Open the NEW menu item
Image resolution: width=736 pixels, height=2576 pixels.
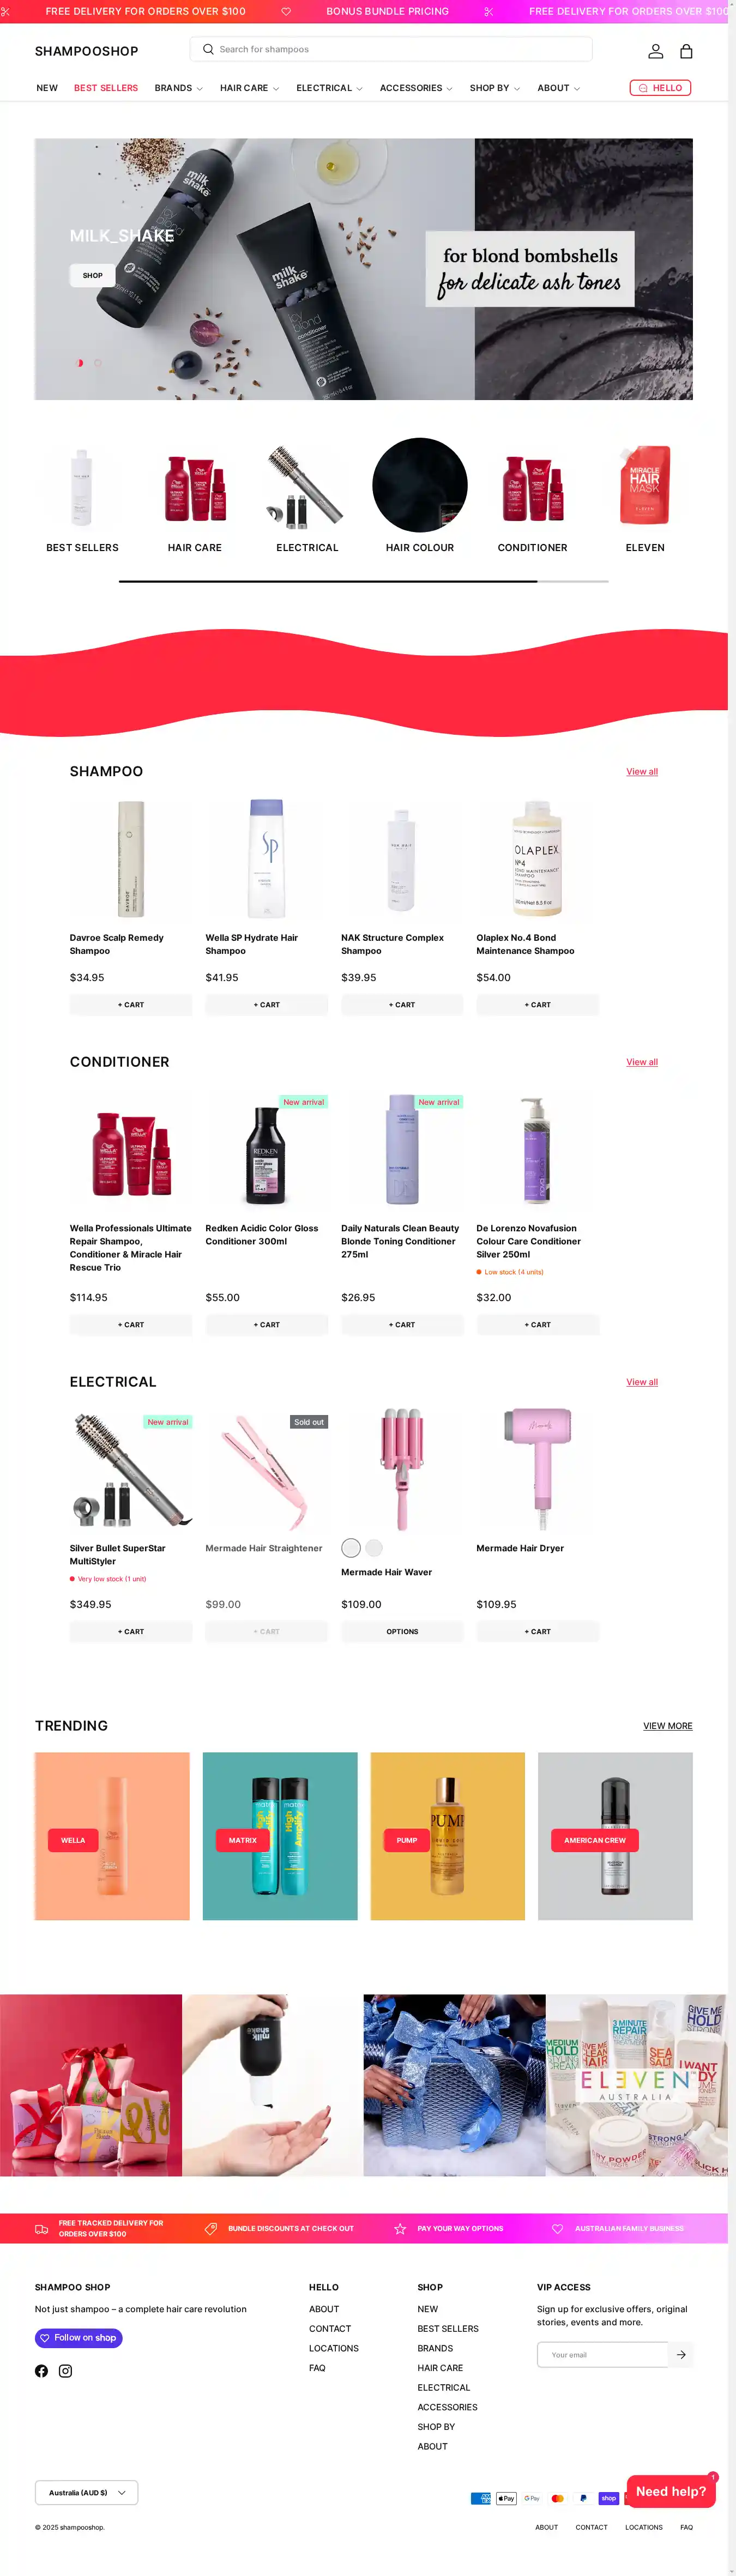click(47, 88)
